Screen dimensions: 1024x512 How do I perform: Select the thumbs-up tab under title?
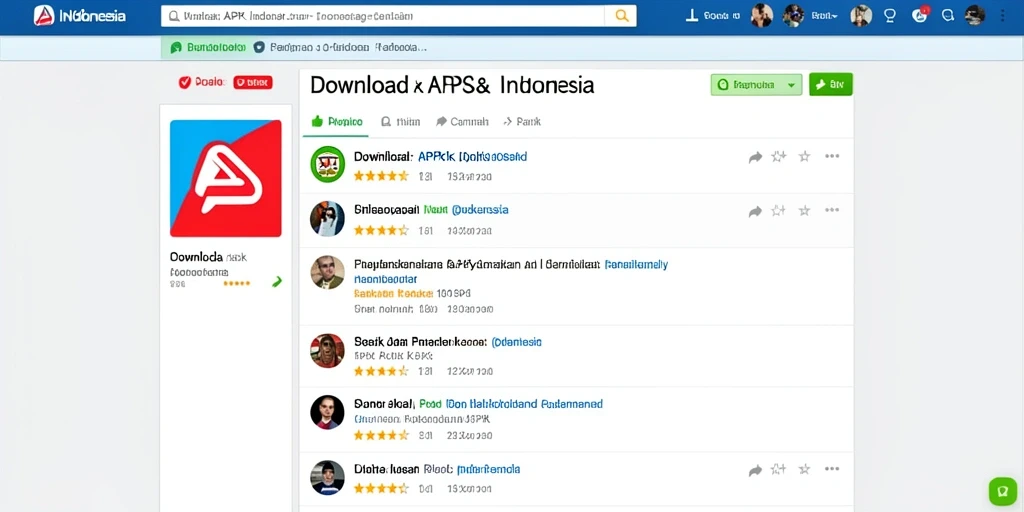pos(336,121)
